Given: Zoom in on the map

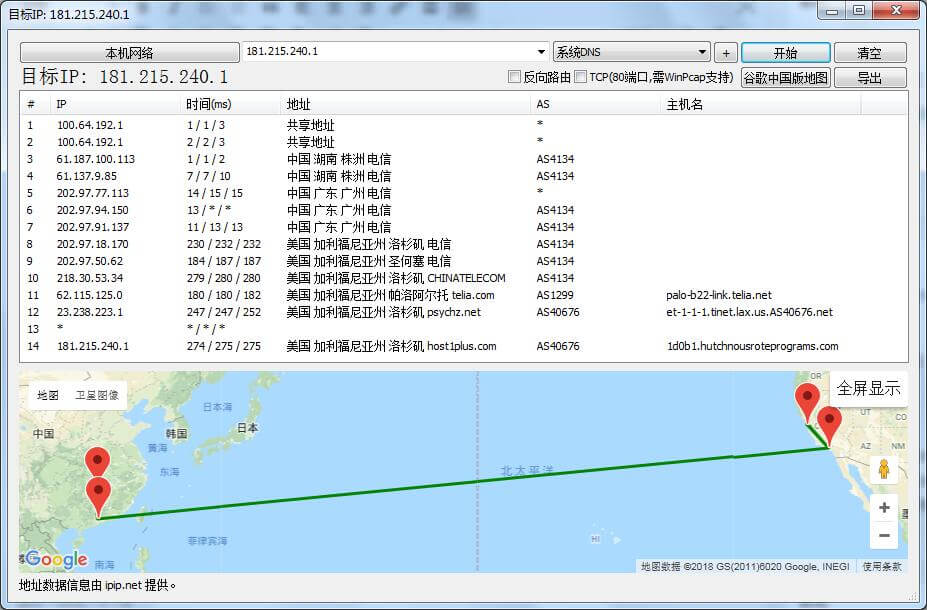Looking at the screenshot, I should pyautogui.click(x=884, y=507).
